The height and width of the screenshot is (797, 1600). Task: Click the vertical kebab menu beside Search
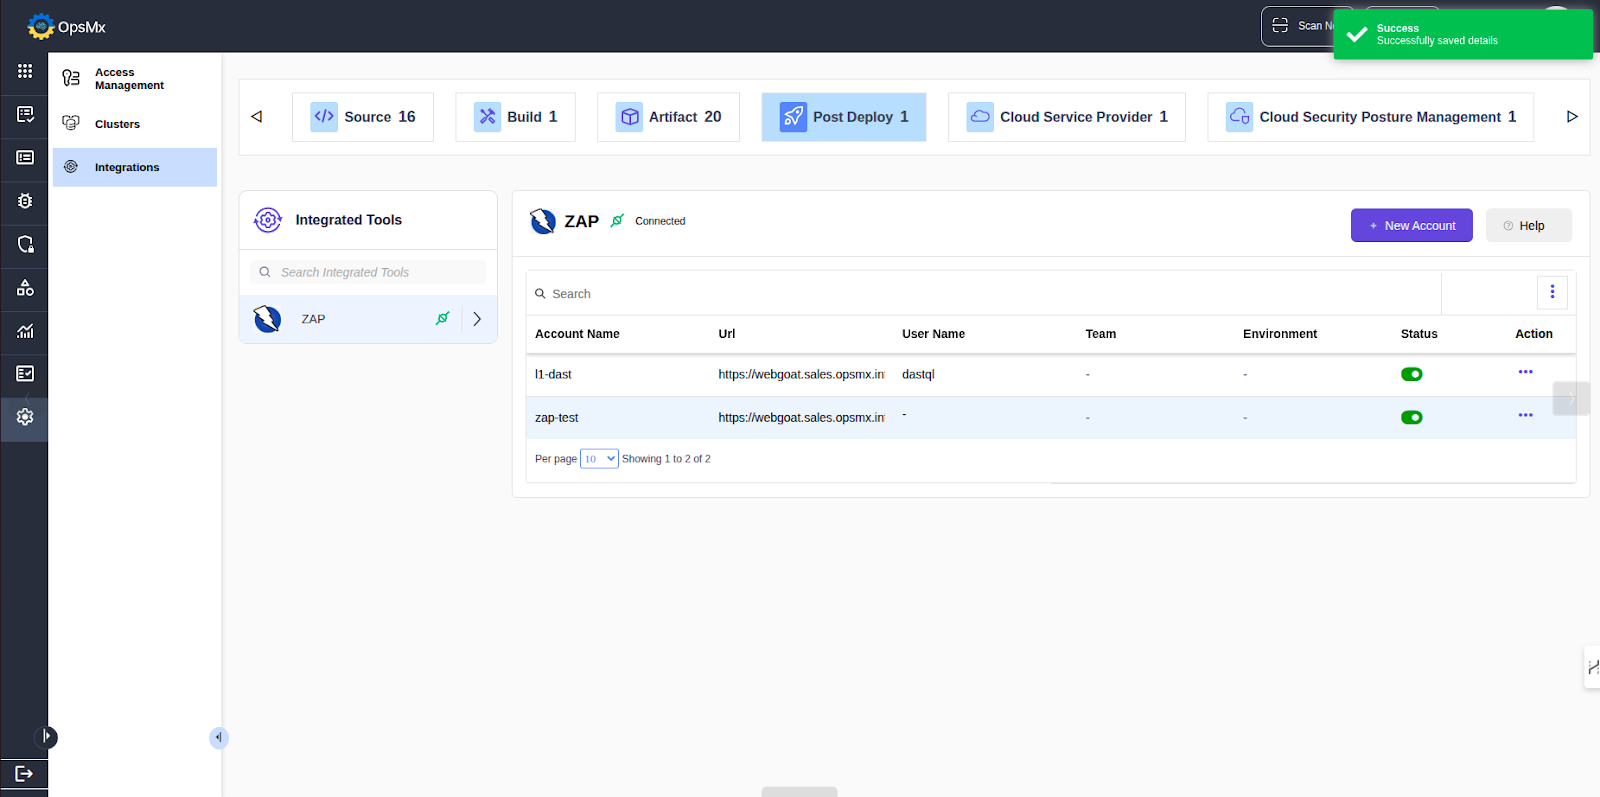coord(1552,292)
